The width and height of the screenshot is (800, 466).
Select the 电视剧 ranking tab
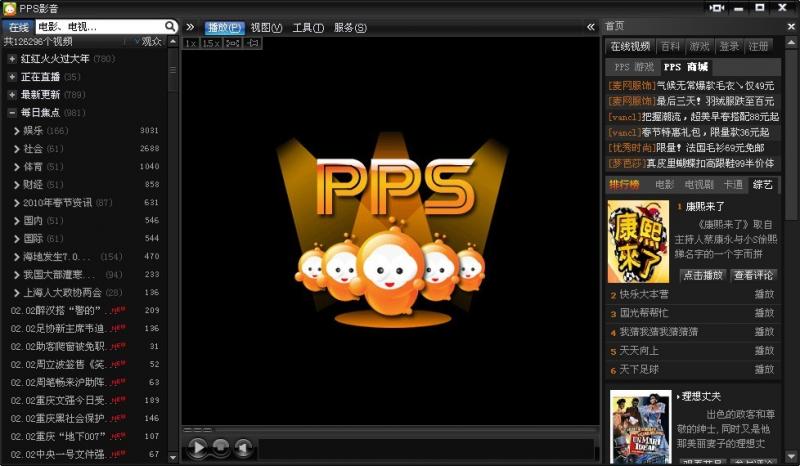coord(698,185)
